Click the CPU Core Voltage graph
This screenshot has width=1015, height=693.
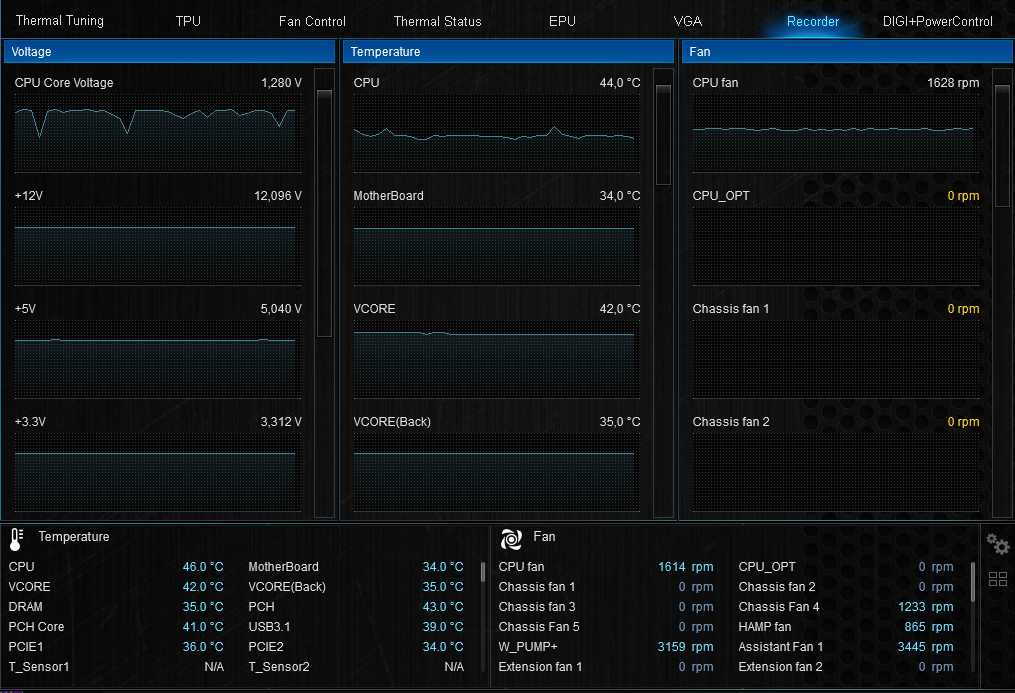point(157,133)
